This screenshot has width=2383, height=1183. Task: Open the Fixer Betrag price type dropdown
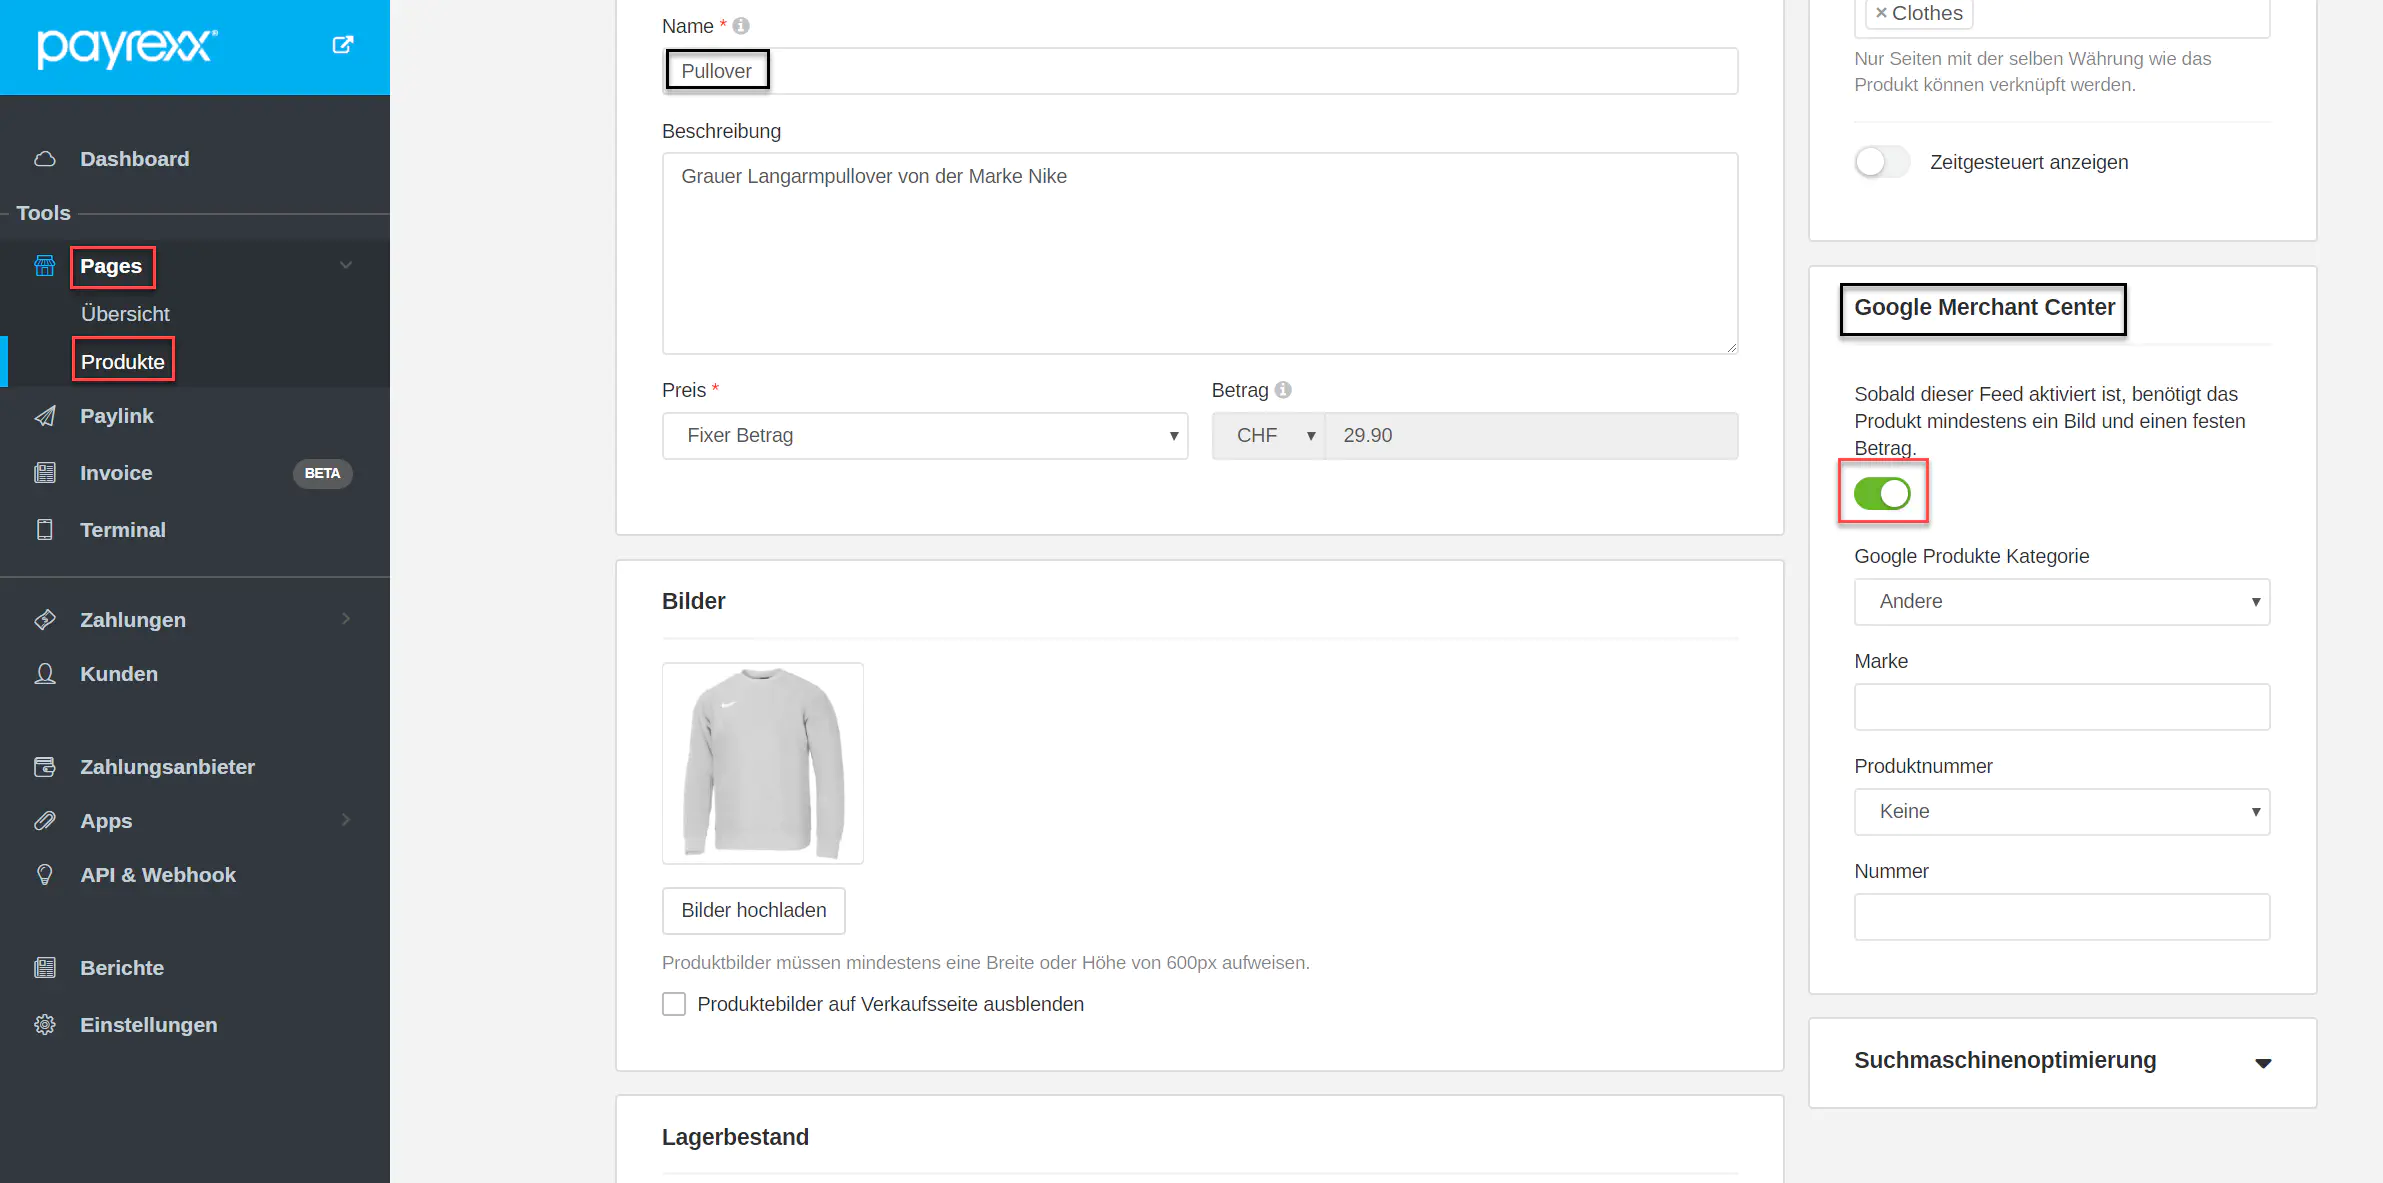[924, 436]
